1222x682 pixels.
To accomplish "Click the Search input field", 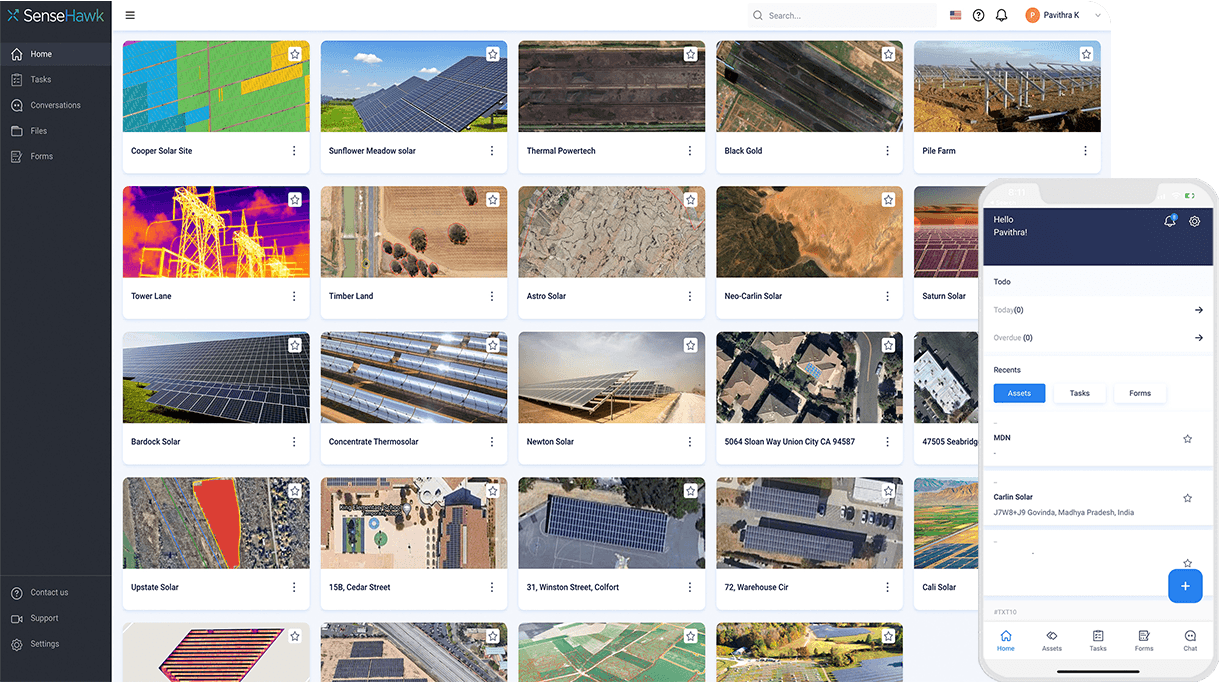I will click(842, 16).
